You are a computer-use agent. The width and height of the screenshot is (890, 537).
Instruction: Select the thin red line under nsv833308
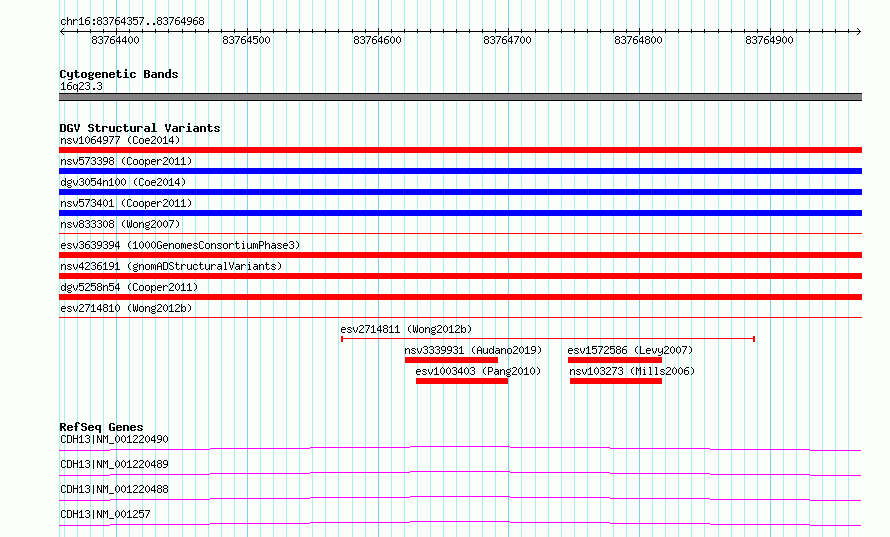460,233
